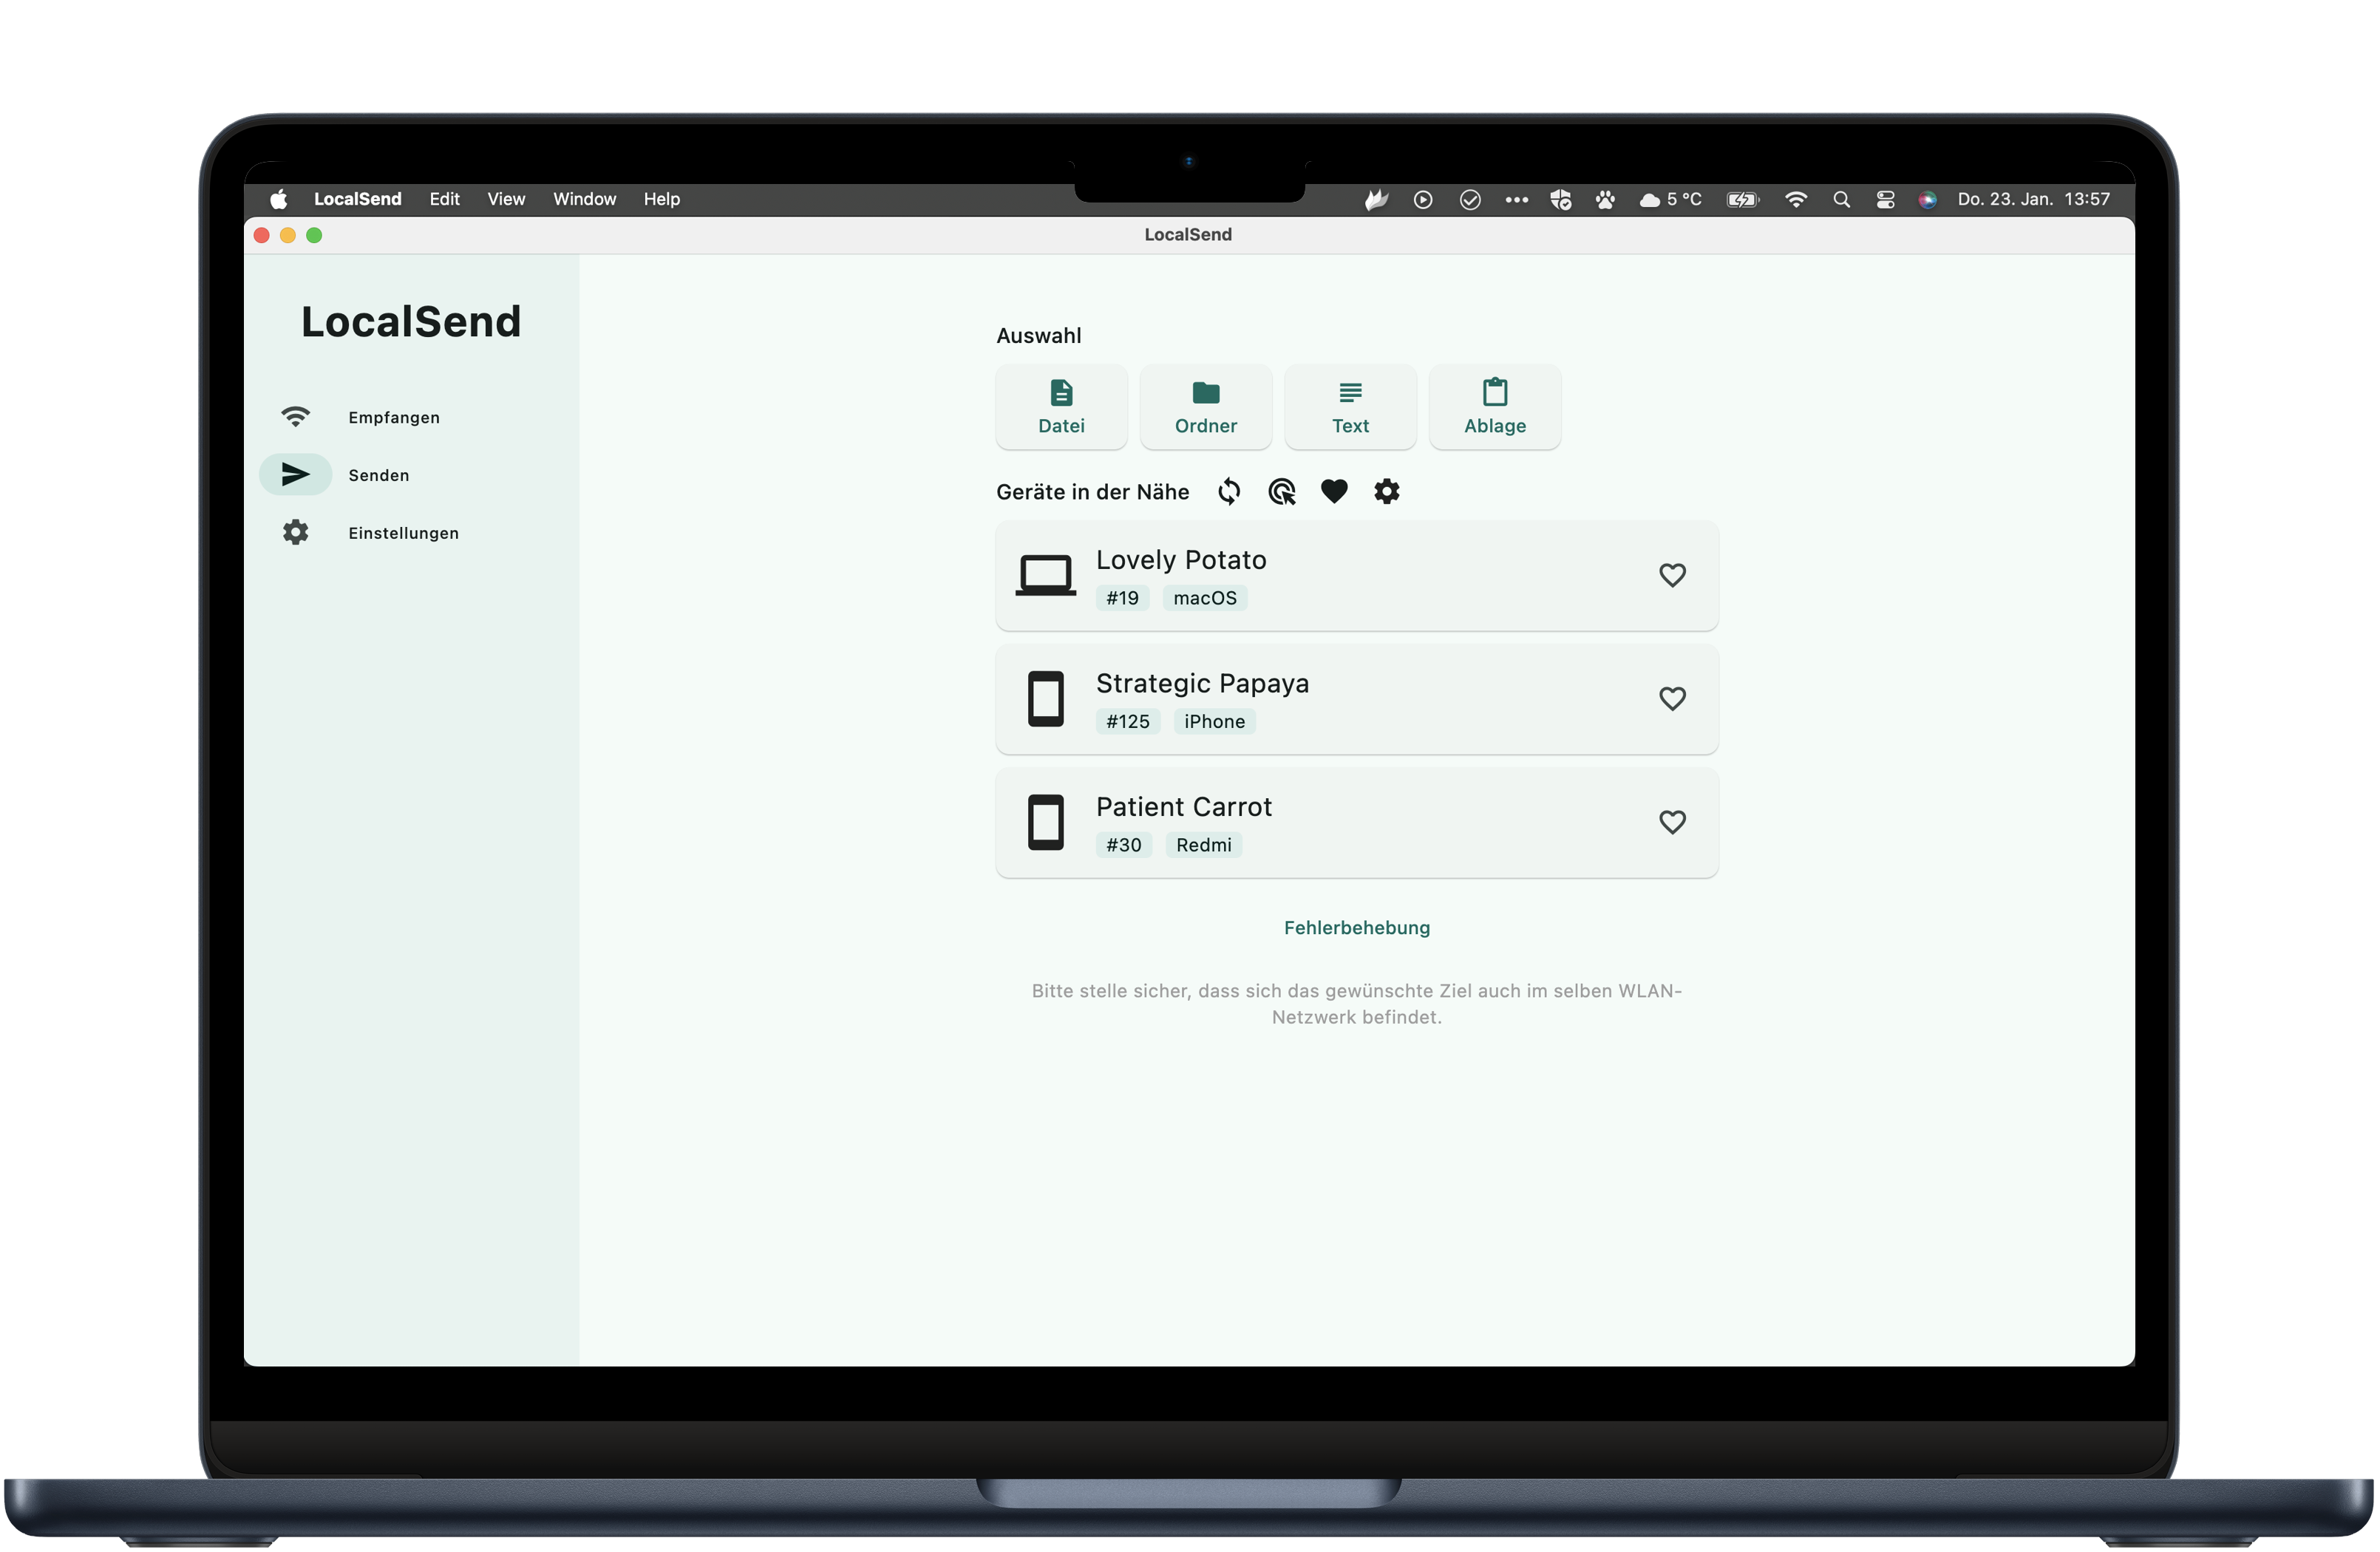Viewport: 2380px width, 1552px height.
Task: Open the Einstellungen sidebar item
Action: [x=402, y=533]
